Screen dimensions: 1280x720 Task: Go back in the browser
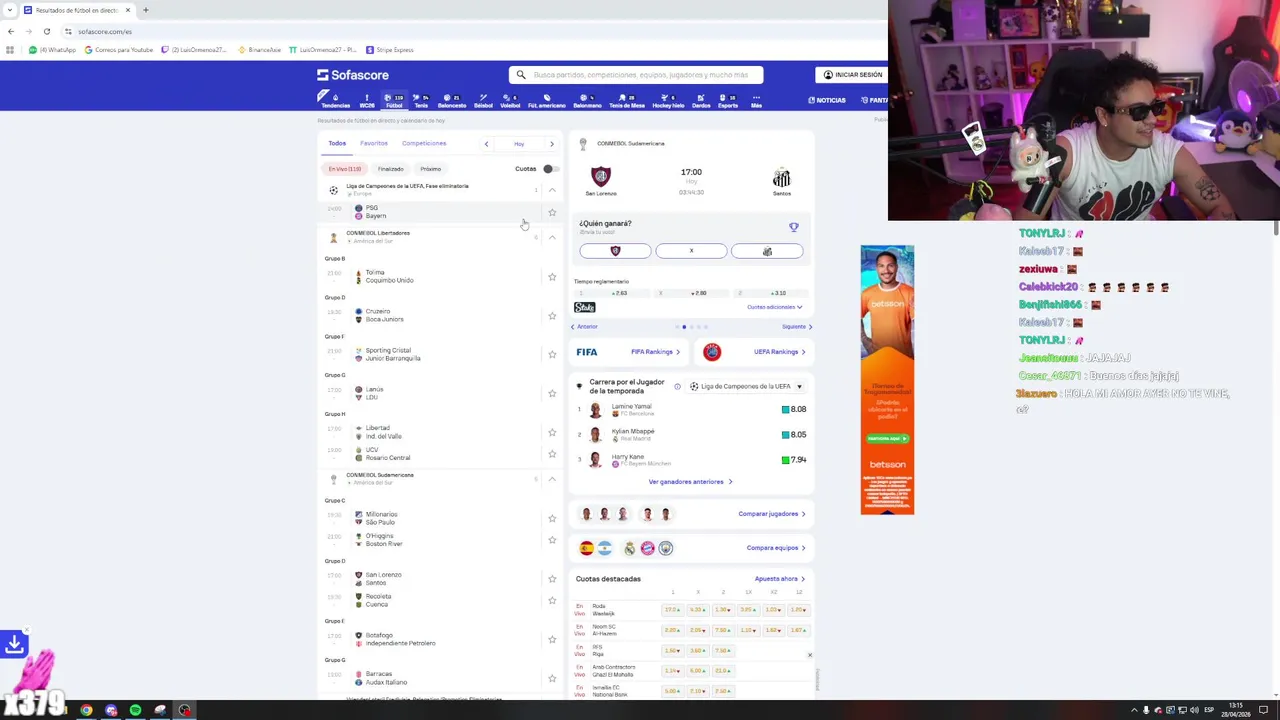coord(11,31)
